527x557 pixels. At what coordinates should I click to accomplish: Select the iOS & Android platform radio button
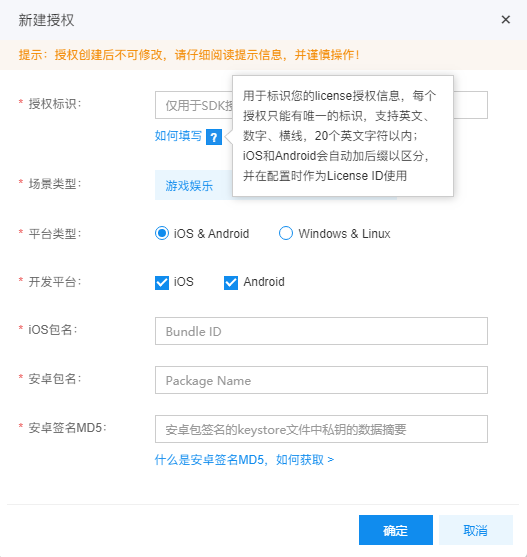(x=162, y=233)
